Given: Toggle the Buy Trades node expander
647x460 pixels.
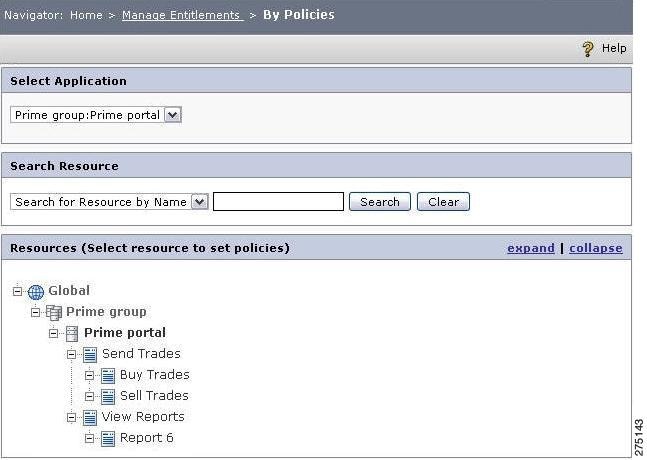Looking at the screenshot, I should coord(90,375).
